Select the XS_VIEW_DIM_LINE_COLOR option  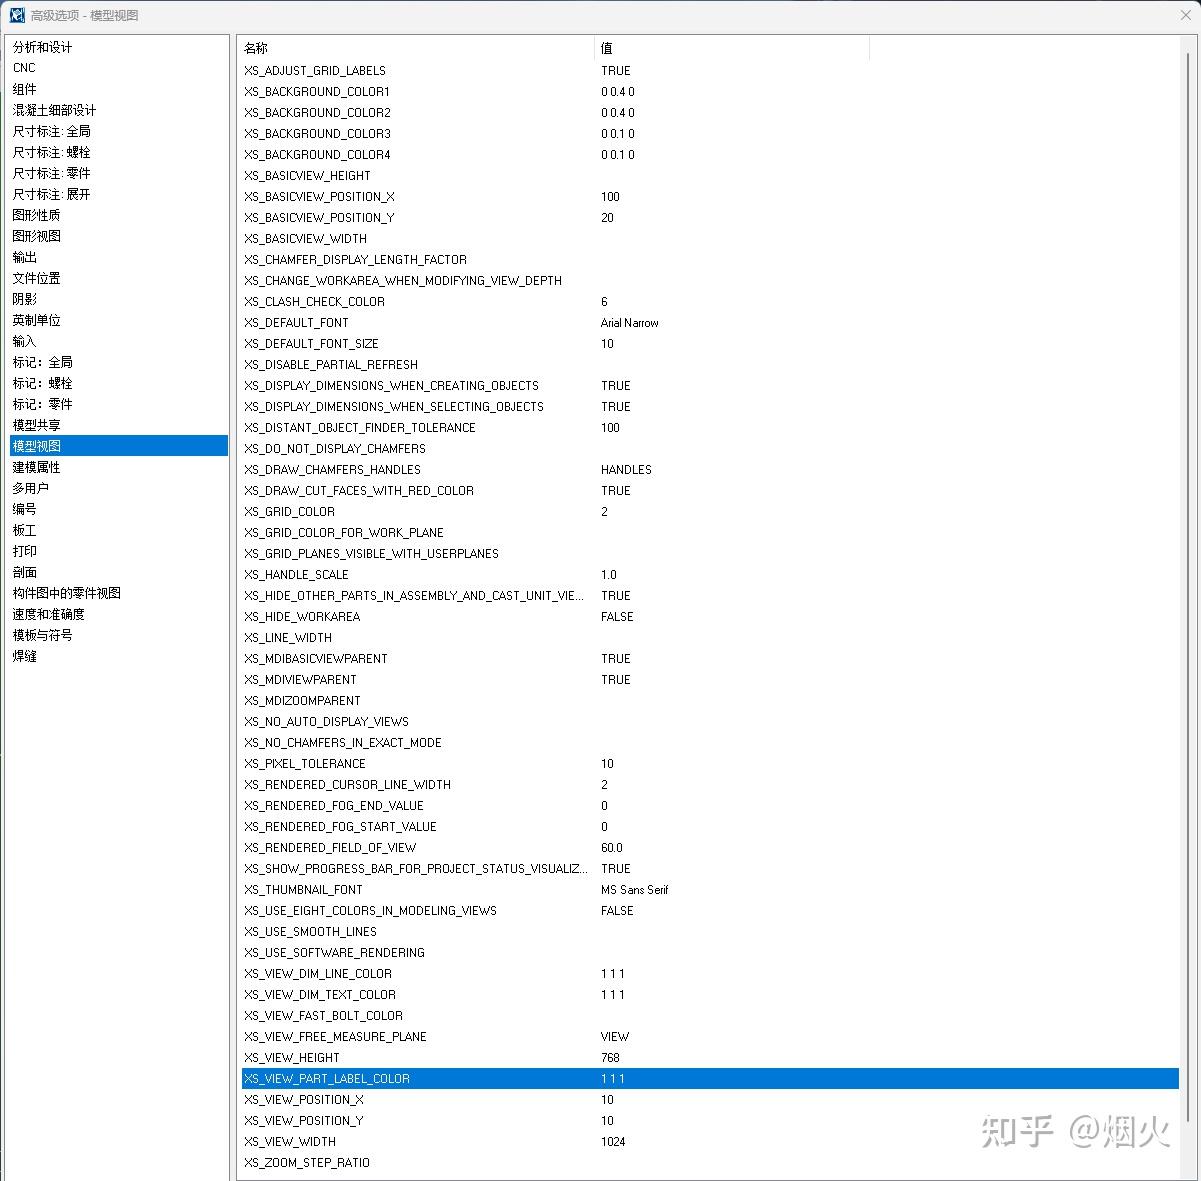tap(318, 974)
